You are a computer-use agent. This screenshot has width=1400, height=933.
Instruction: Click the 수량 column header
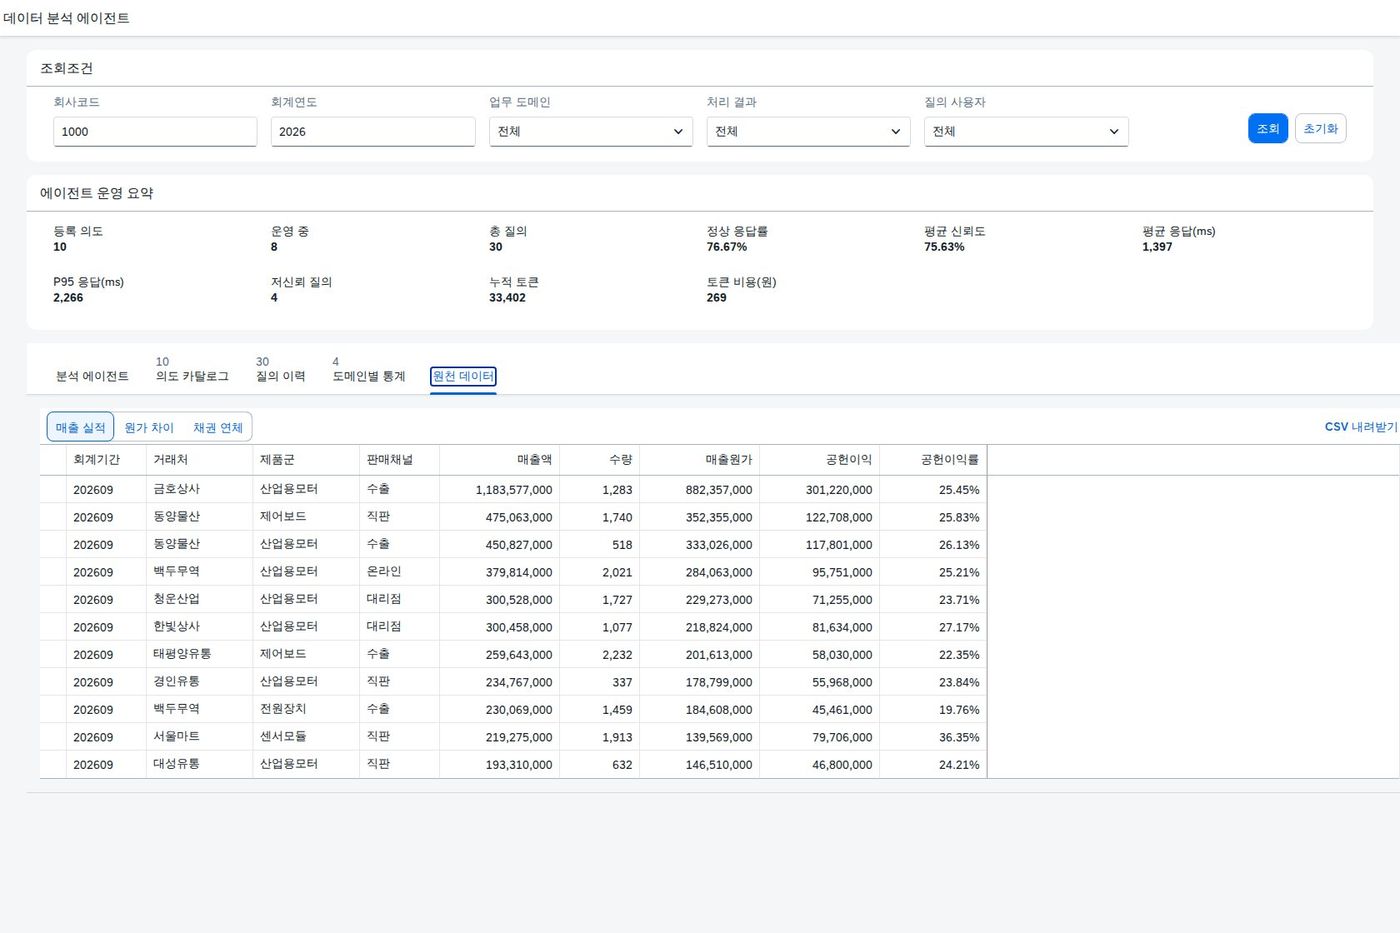click(599, 460)
